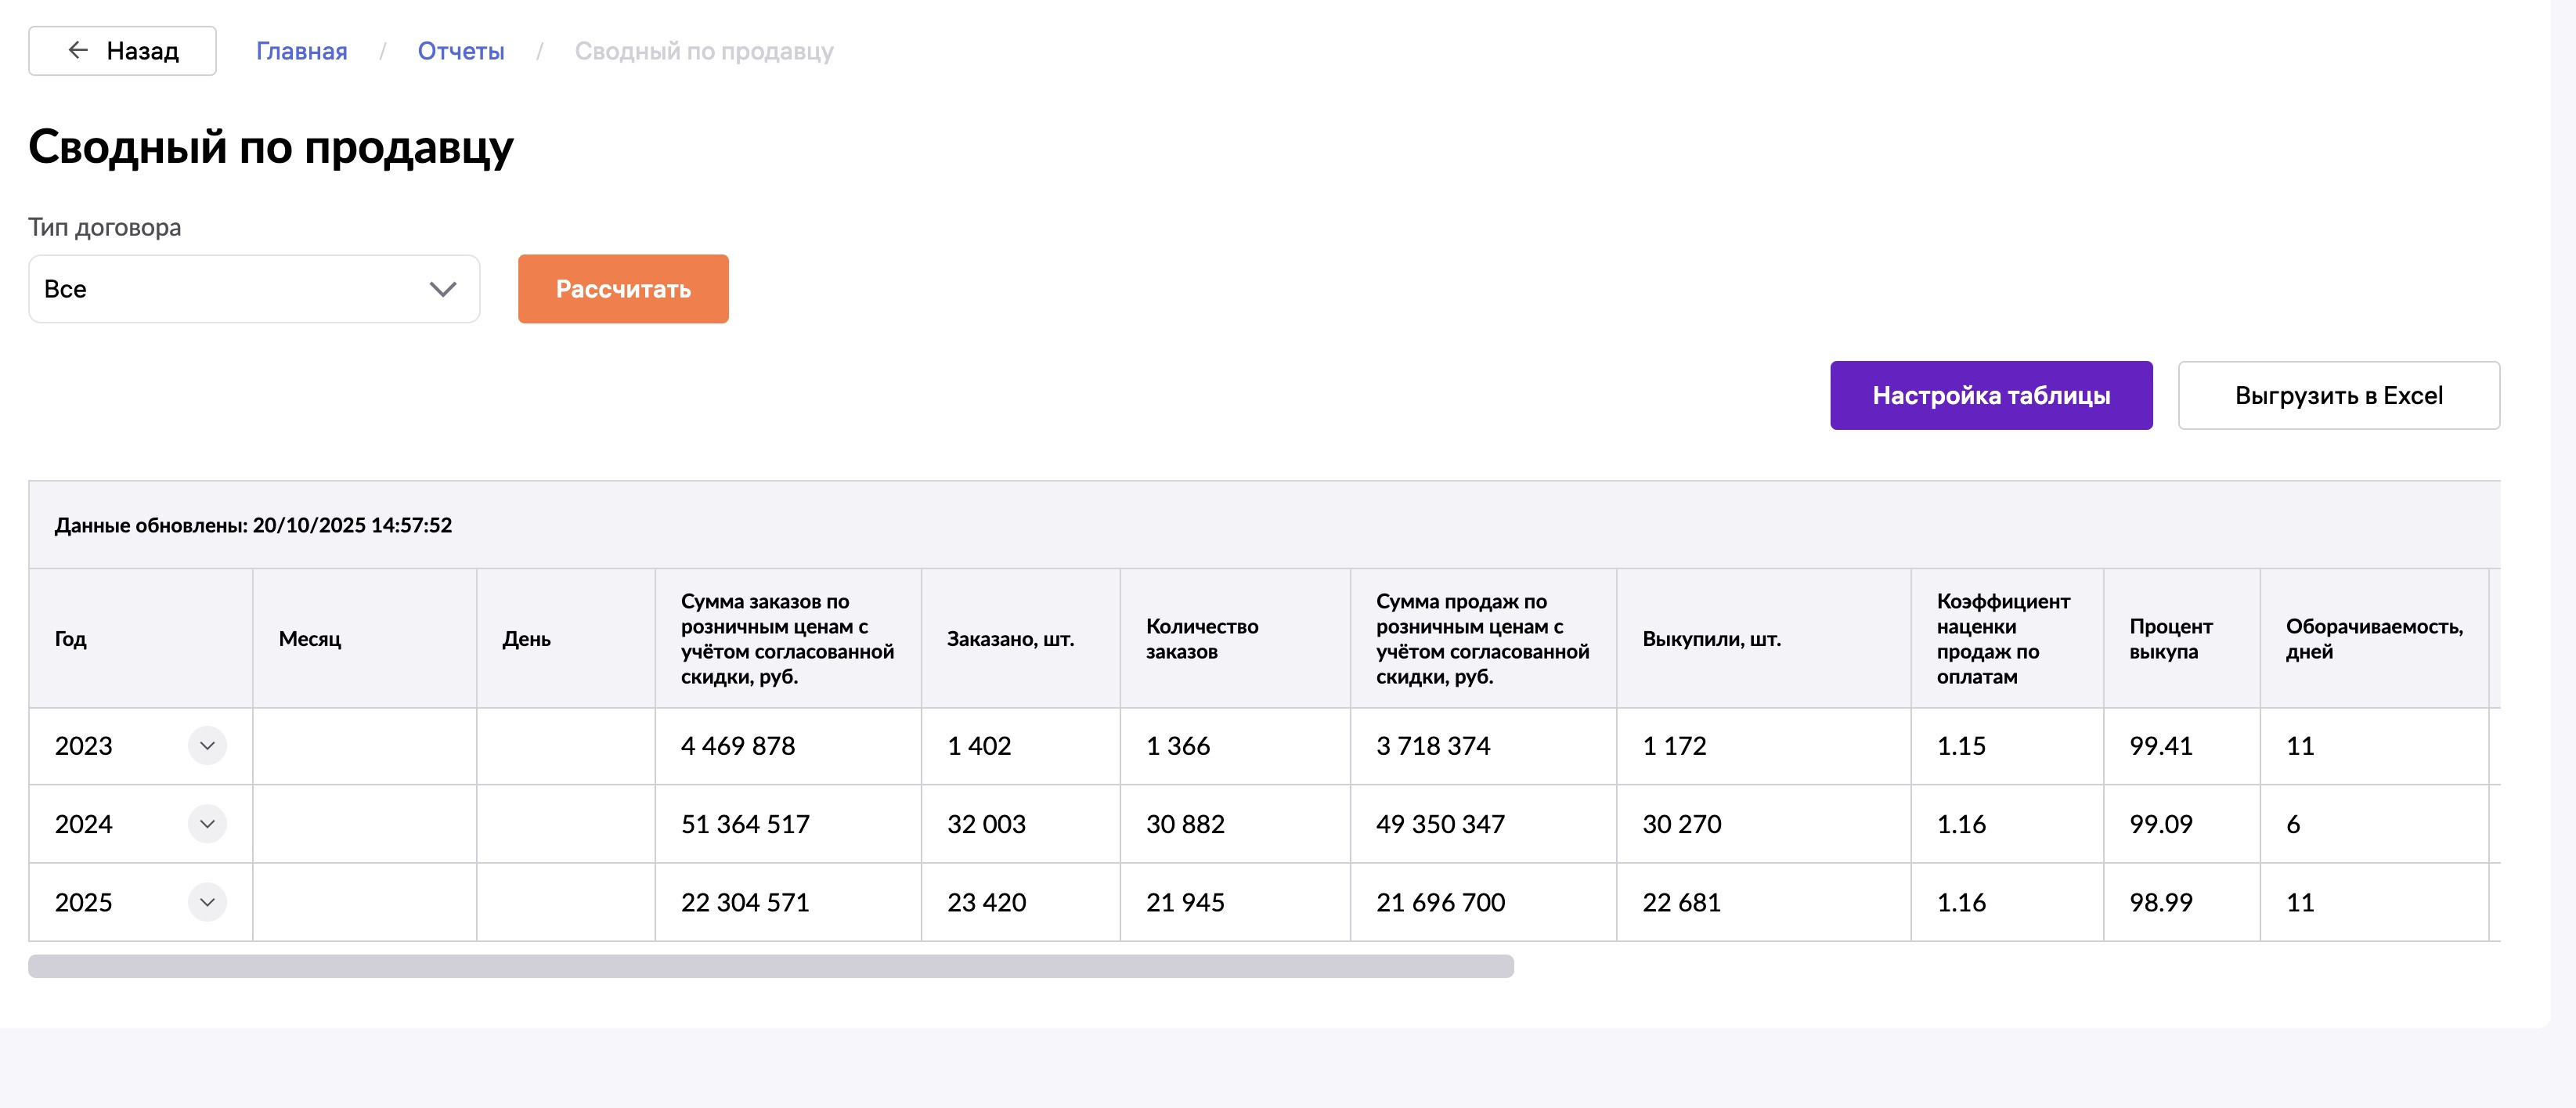Expand the 2025 year row

207,902
